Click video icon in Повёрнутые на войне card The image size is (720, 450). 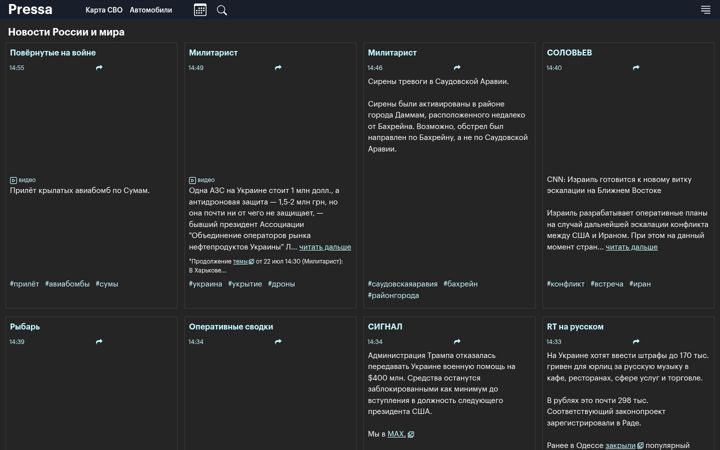click(x=13, y=180)
